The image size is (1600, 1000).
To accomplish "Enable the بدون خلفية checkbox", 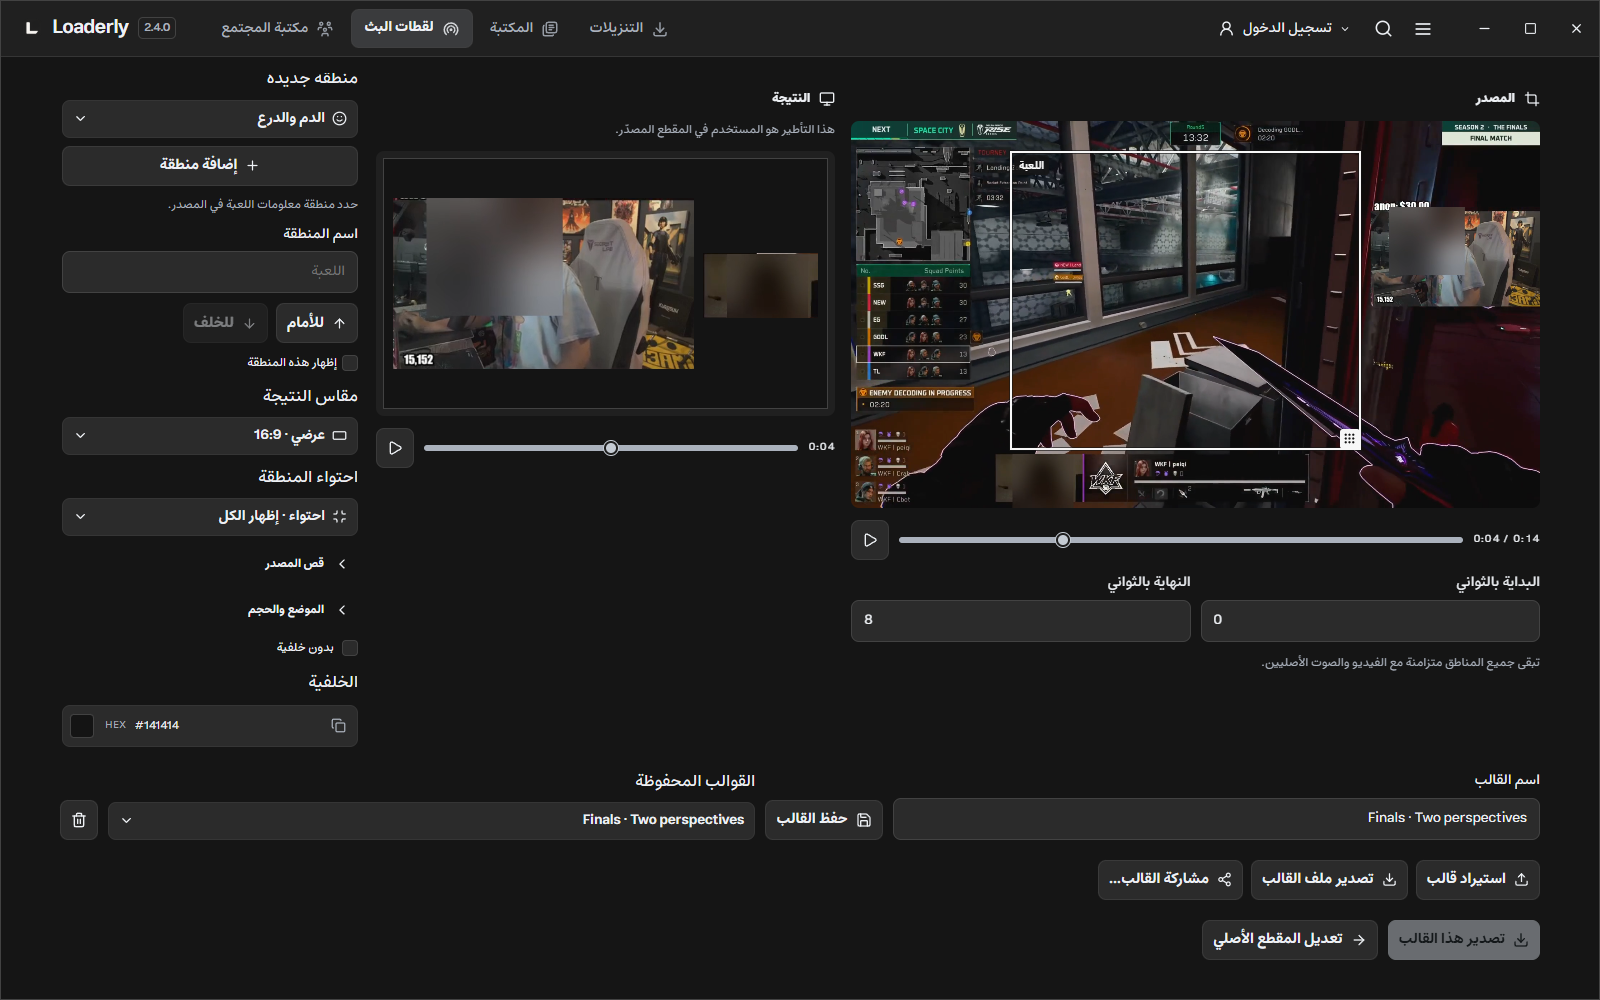I will pos(350,648).
